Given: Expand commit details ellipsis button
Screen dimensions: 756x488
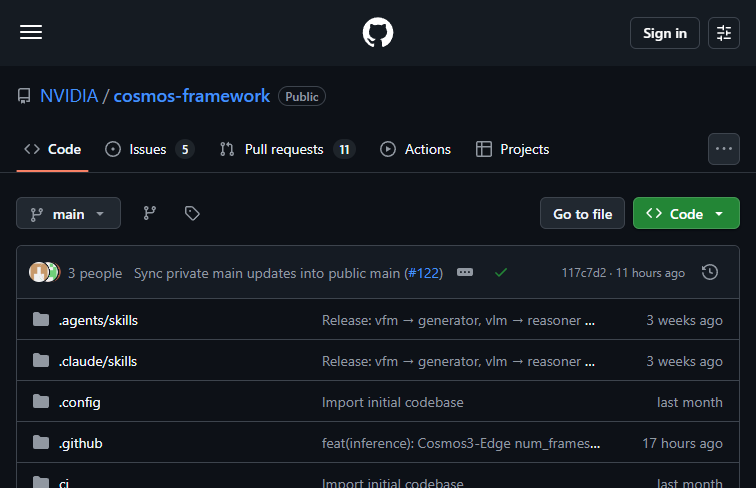Looking at the screenshot, I should point(465,272).
